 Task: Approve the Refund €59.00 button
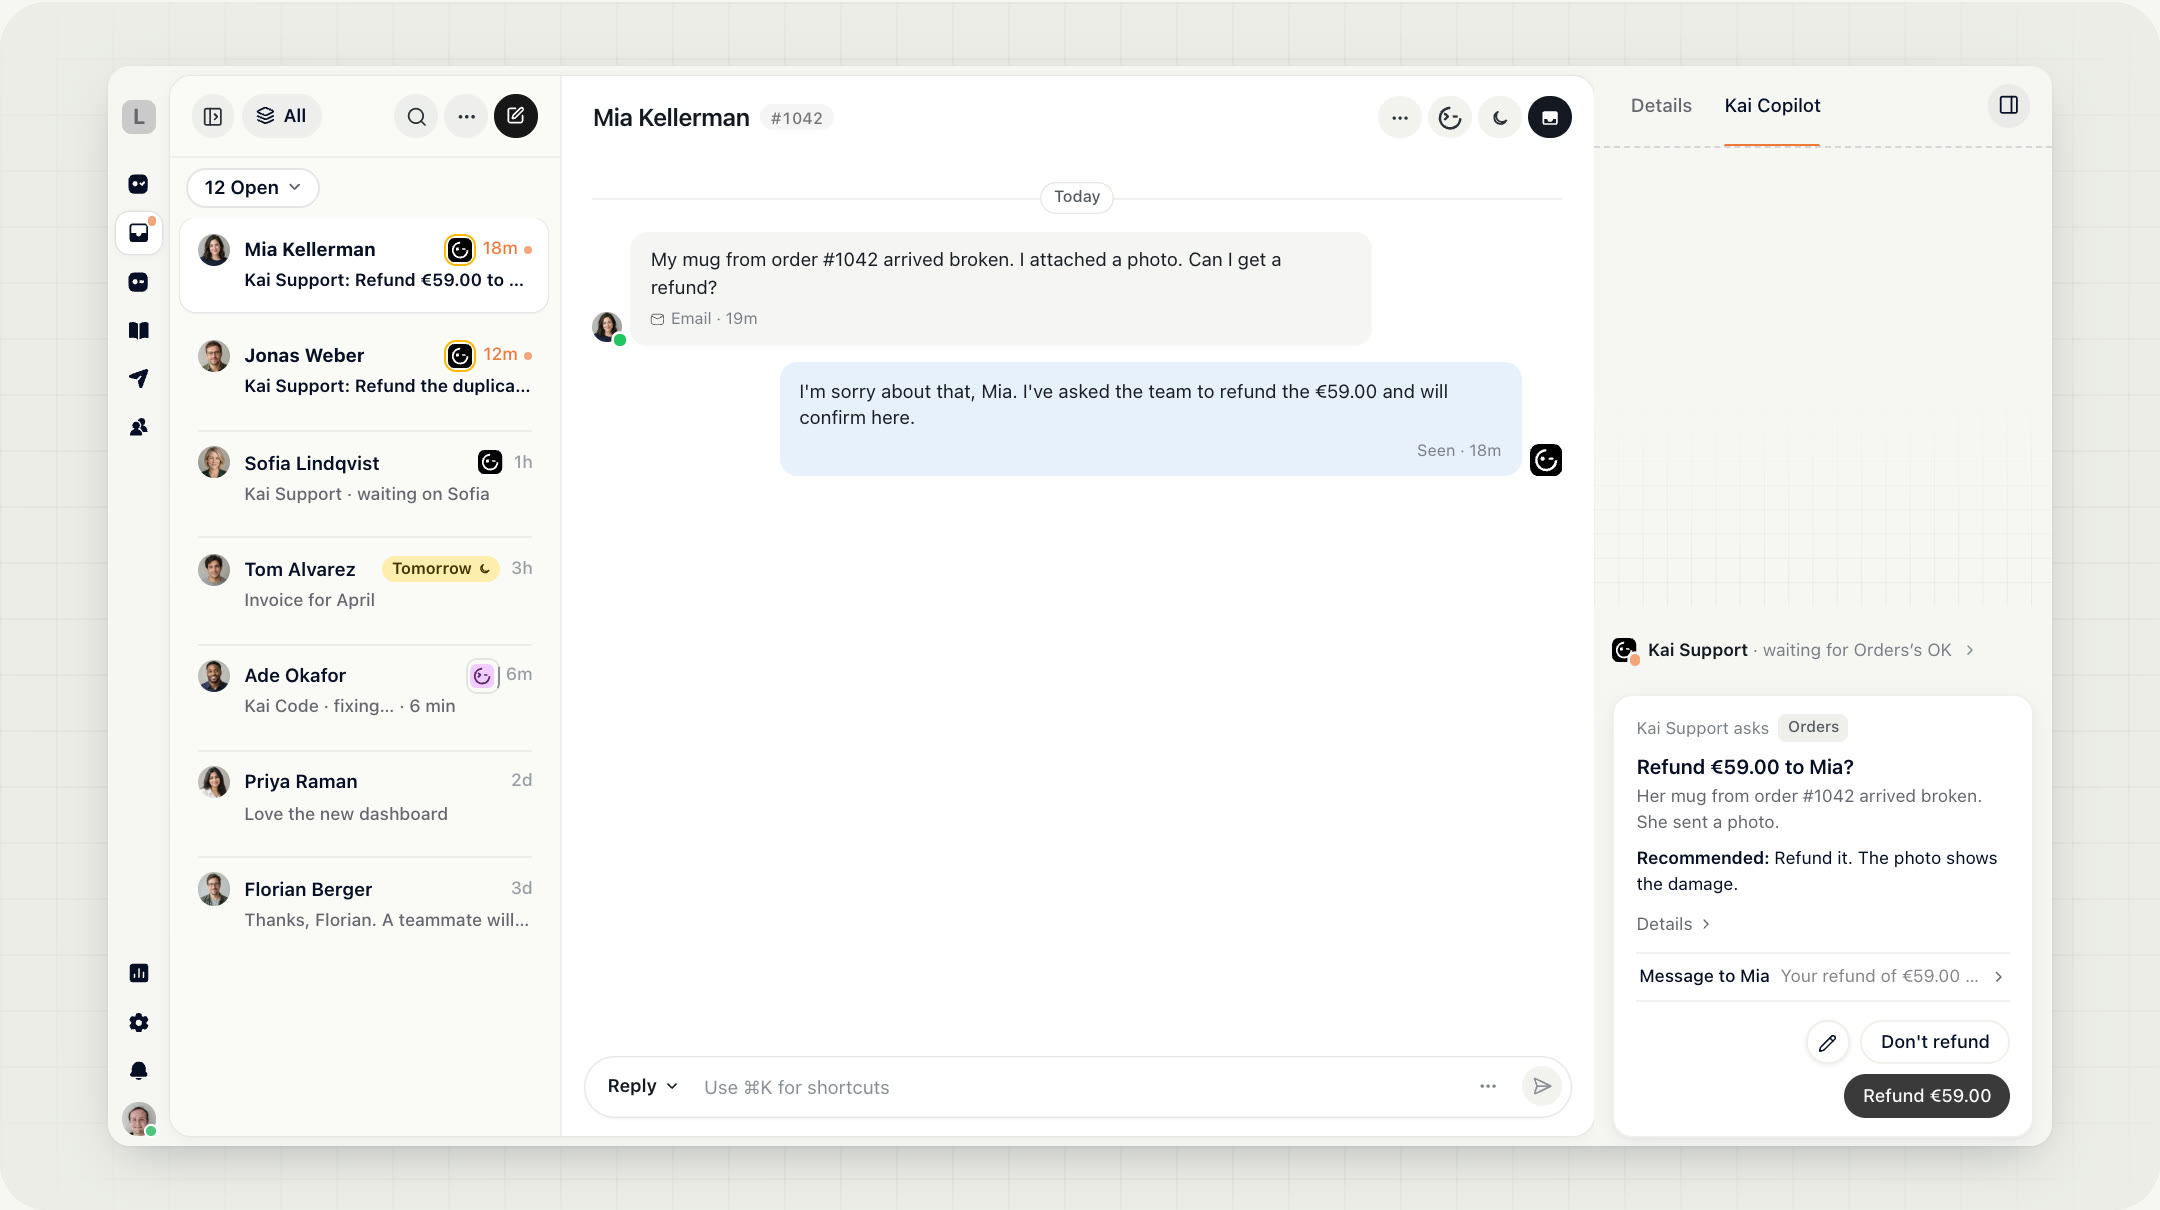click(1926, 1096)
